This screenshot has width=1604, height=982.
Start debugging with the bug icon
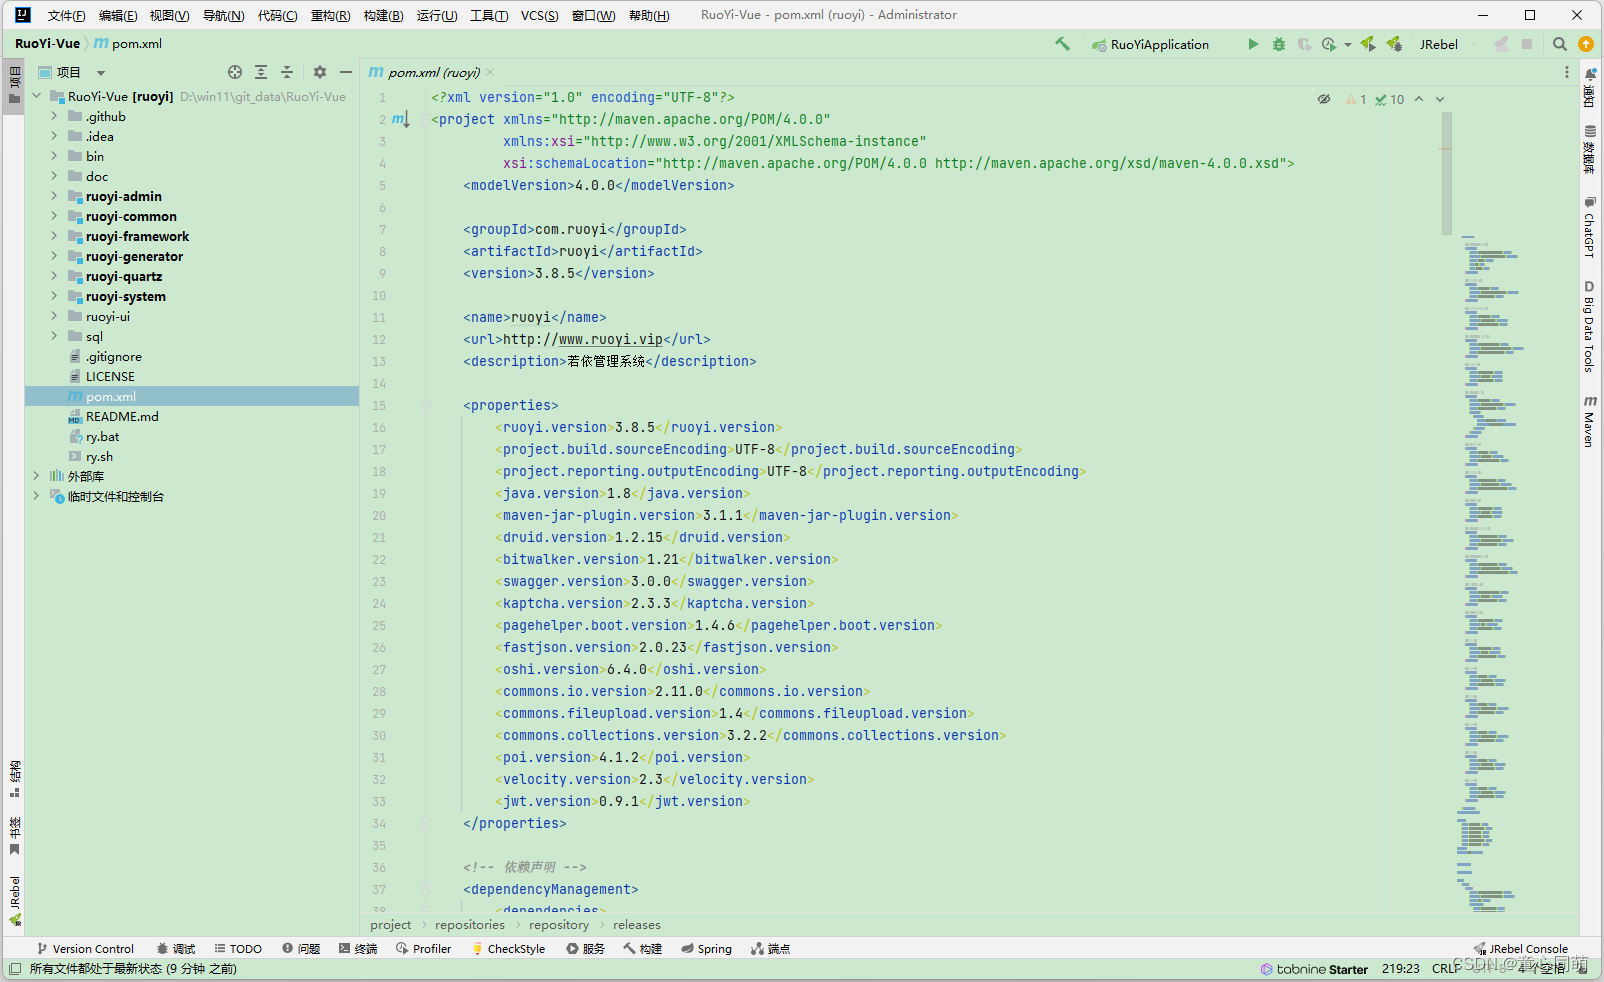pos(1279,44)
